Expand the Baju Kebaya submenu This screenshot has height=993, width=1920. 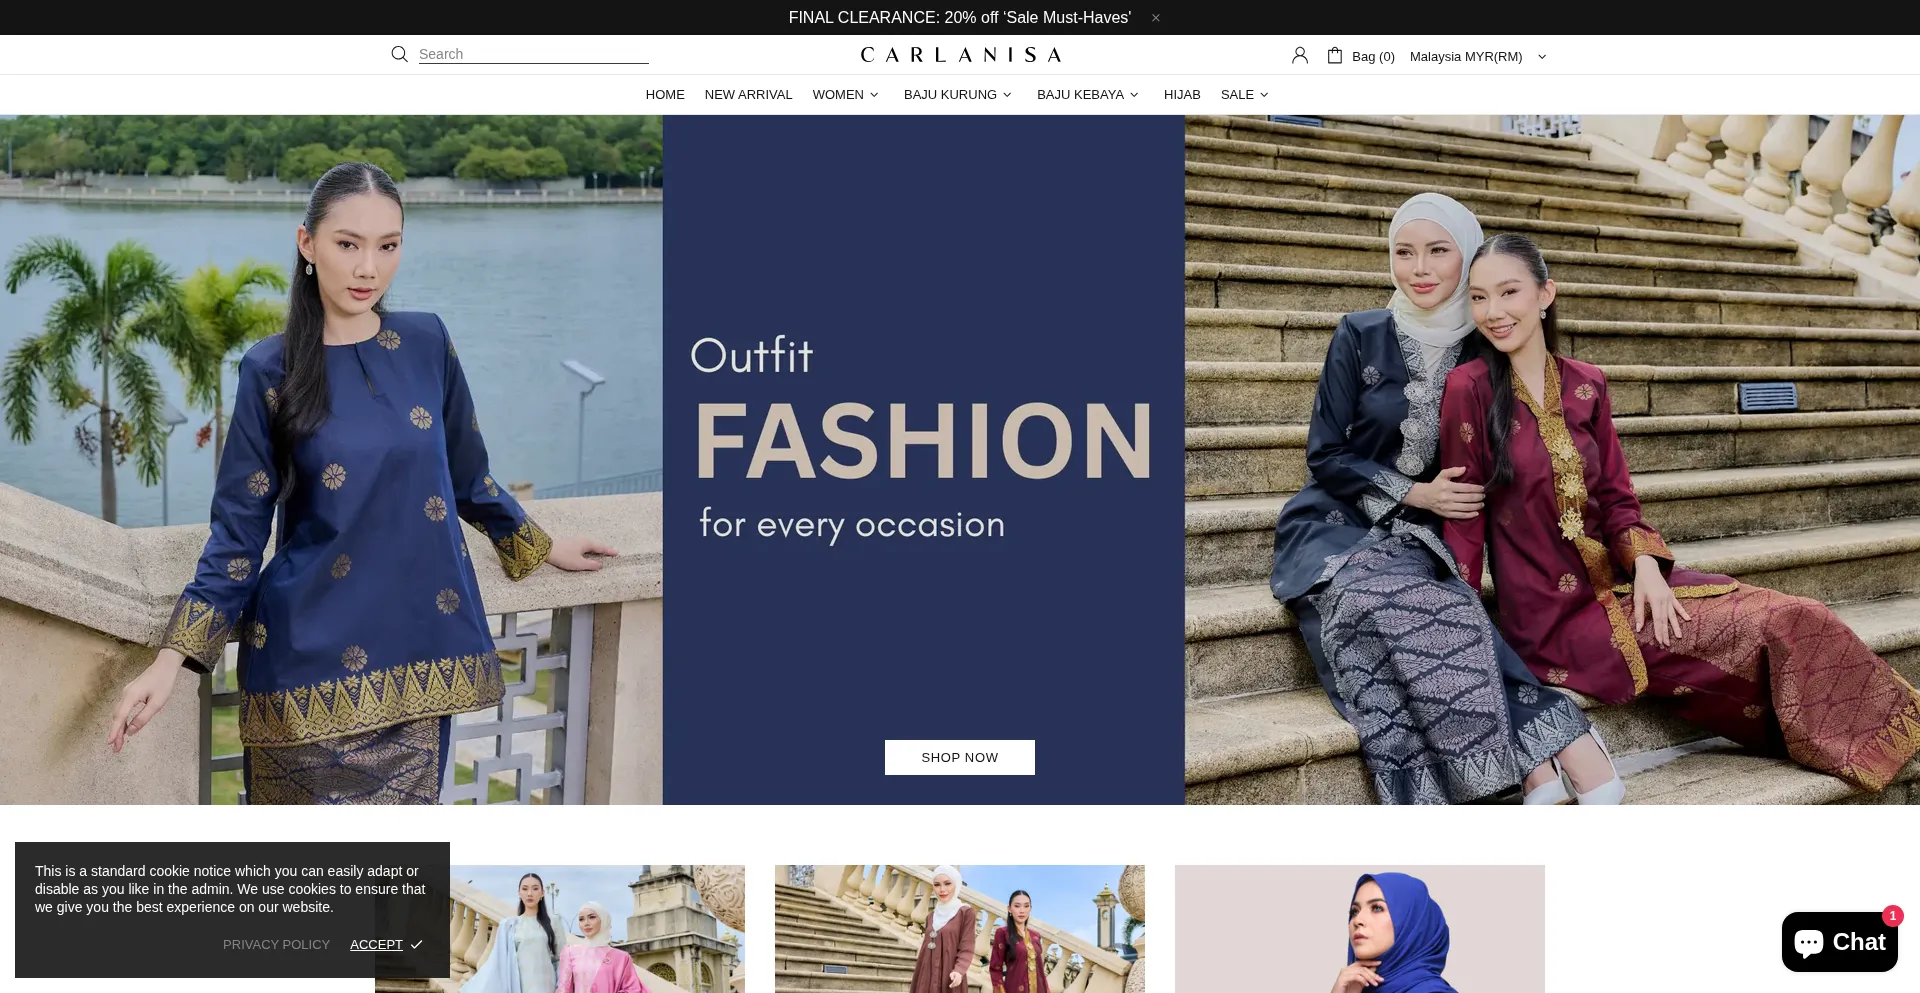[x=1087, y=95]
